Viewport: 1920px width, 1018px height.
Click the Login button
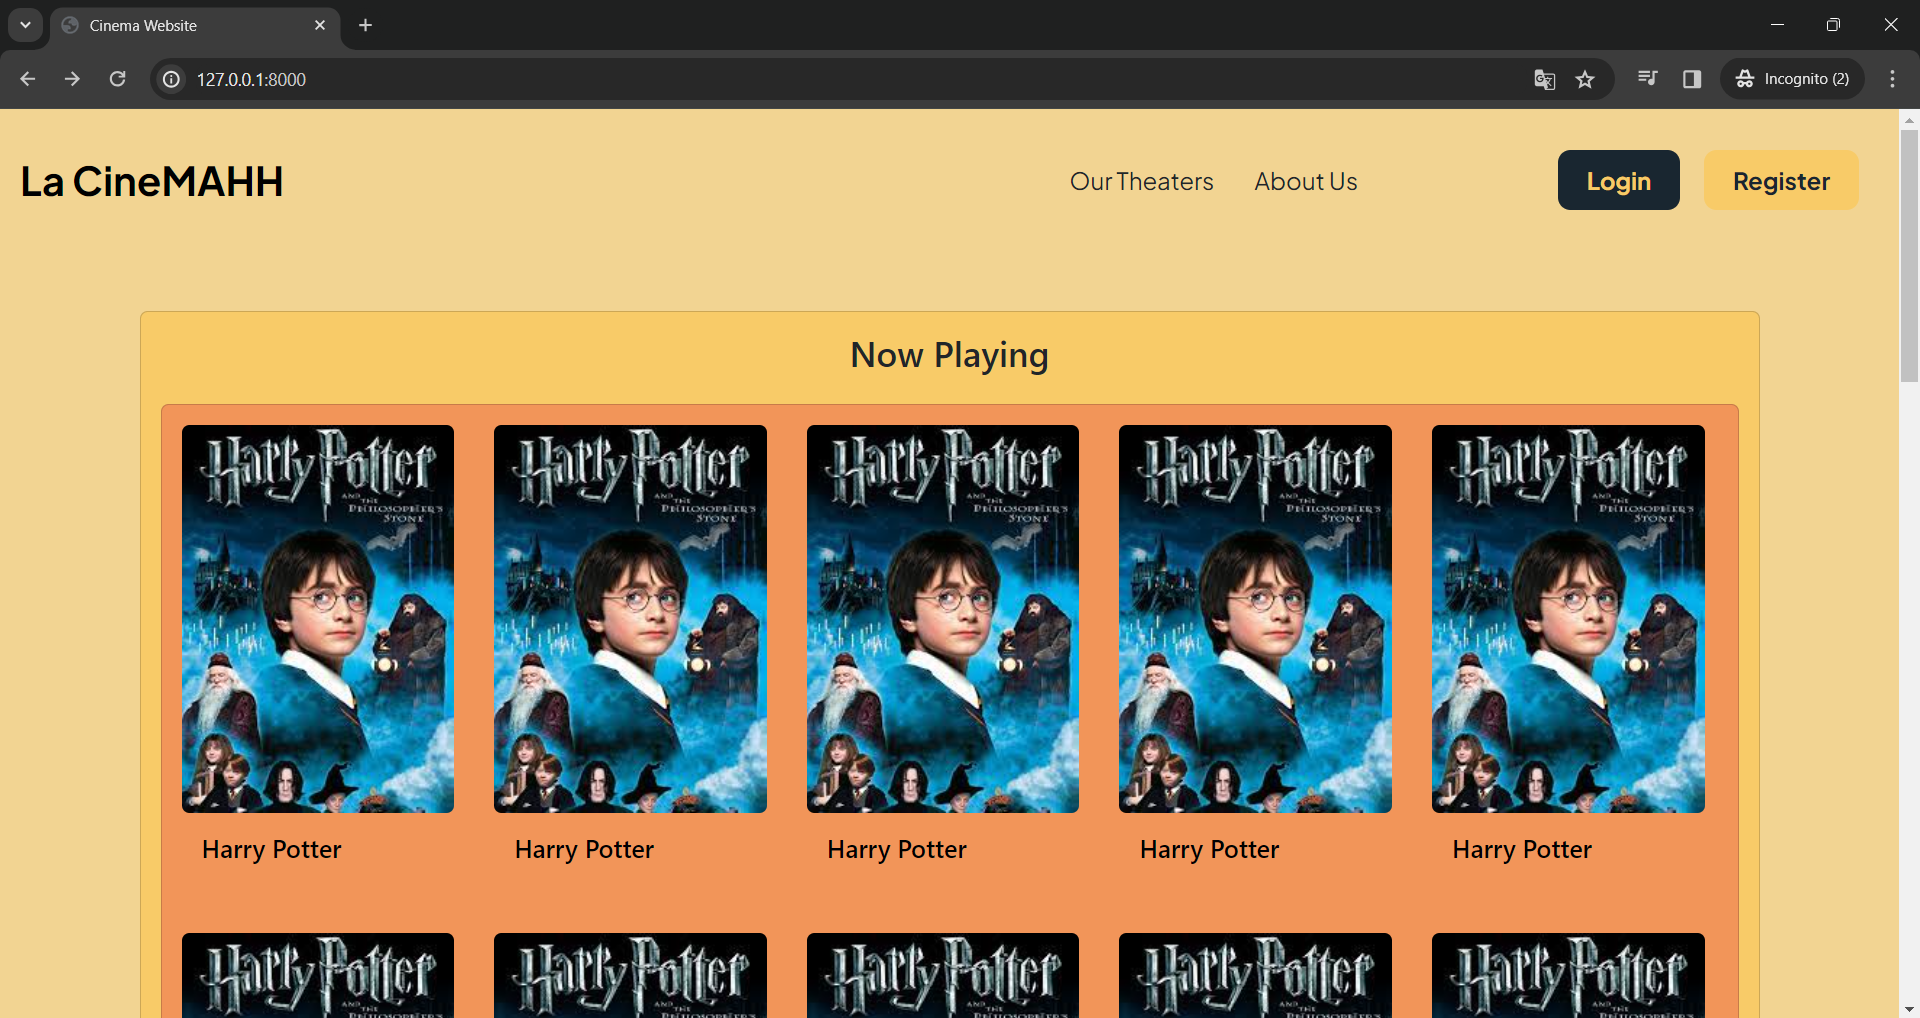1618,180
